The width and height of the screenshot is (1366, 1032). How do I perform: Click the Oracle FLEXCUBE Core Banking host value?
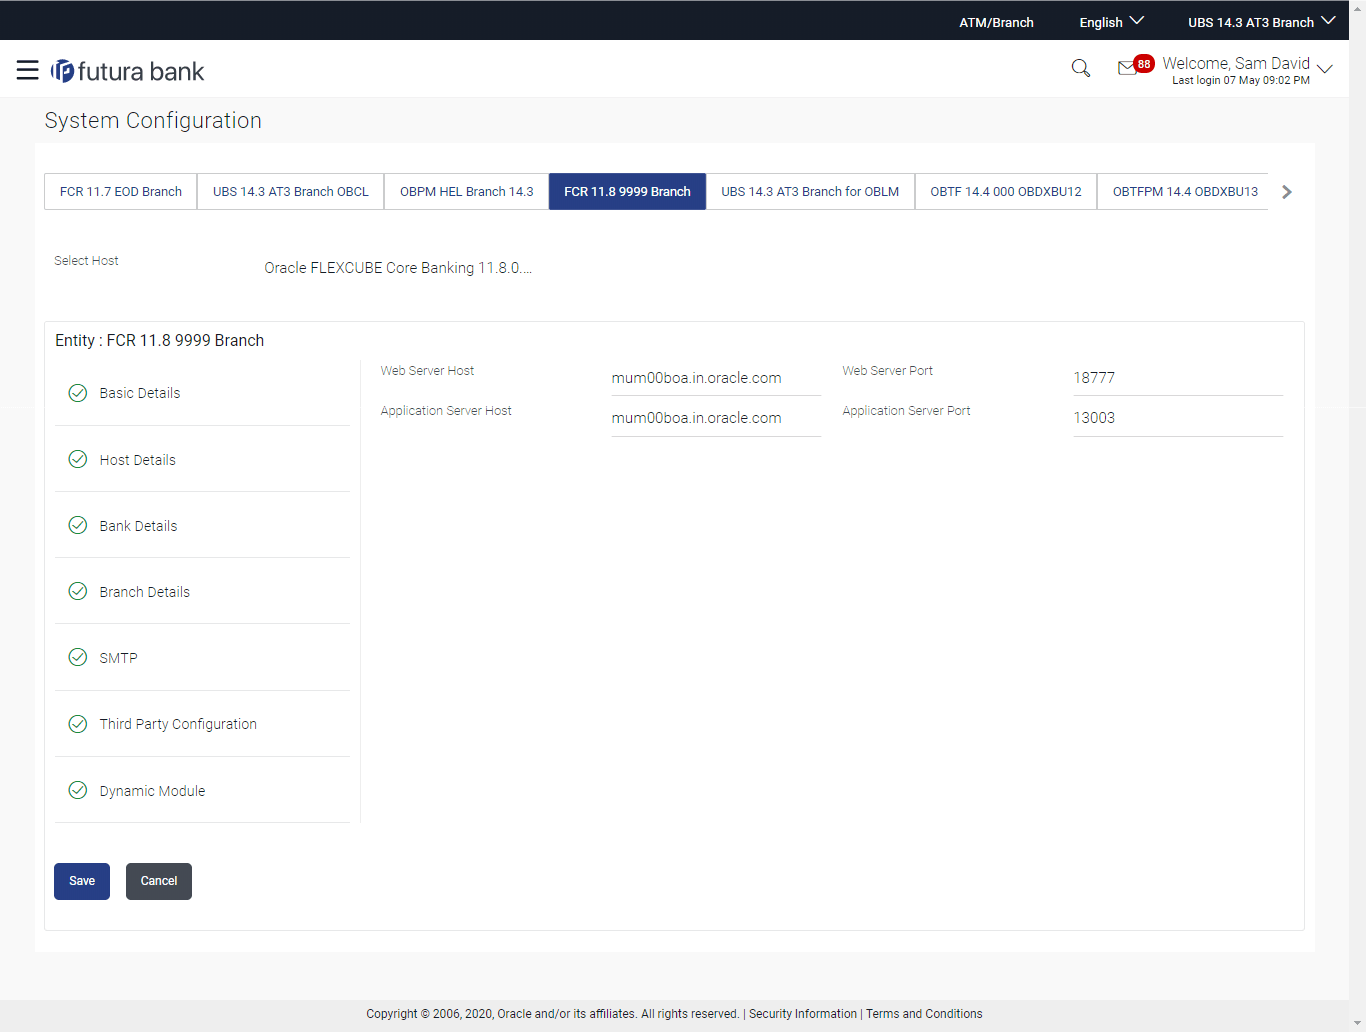(x=398, y=268)
